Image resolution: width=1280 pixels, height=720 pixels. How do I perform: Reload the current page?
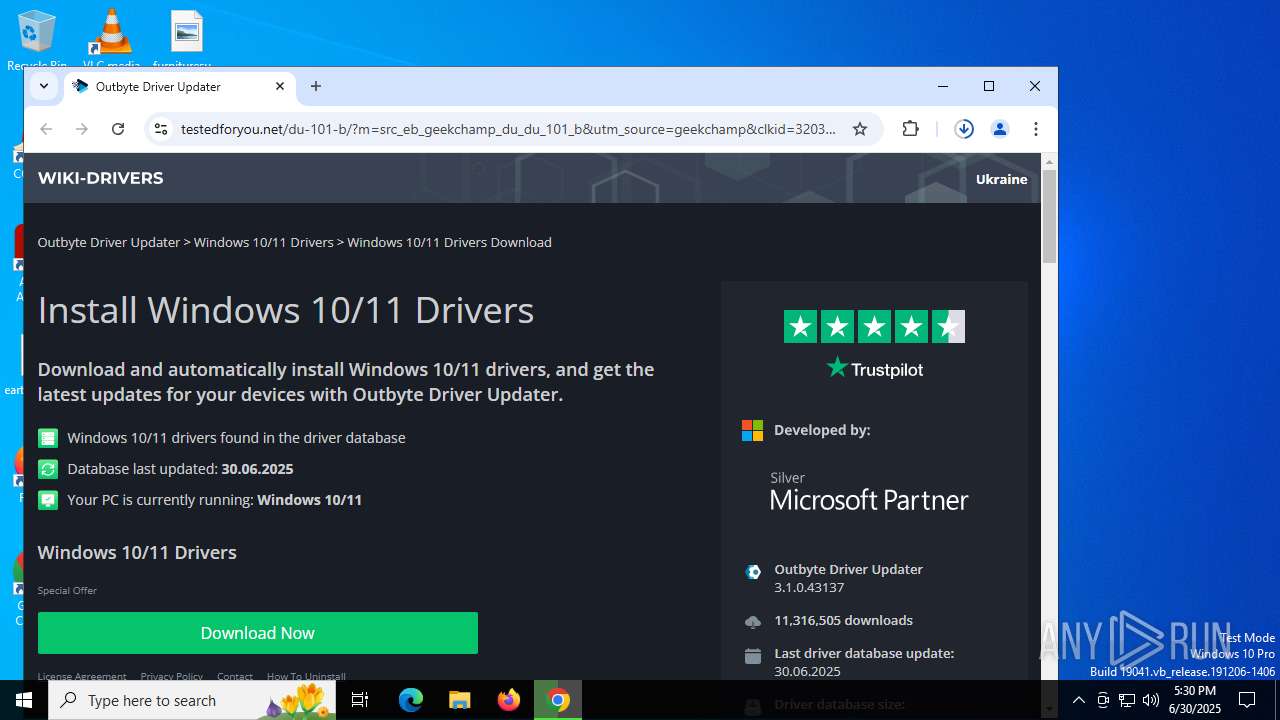click(x=118, y=129)
